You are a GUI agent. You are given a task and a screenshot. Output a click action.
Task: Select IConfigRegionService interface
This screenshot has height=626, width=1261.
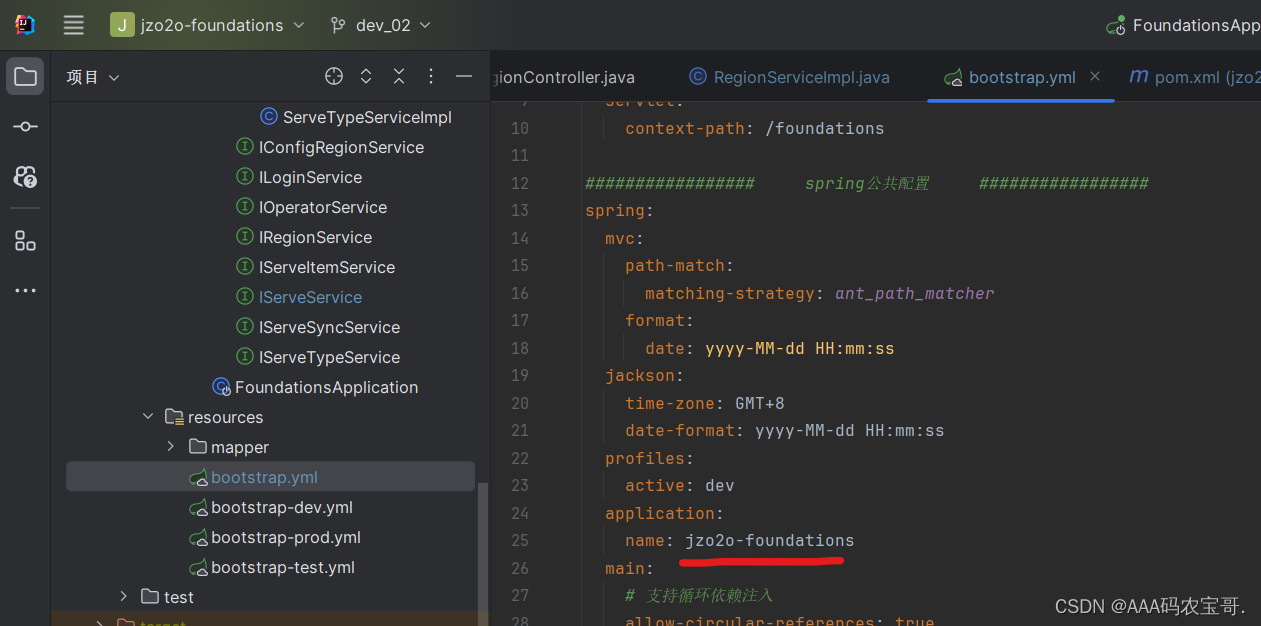click(341, 147)
